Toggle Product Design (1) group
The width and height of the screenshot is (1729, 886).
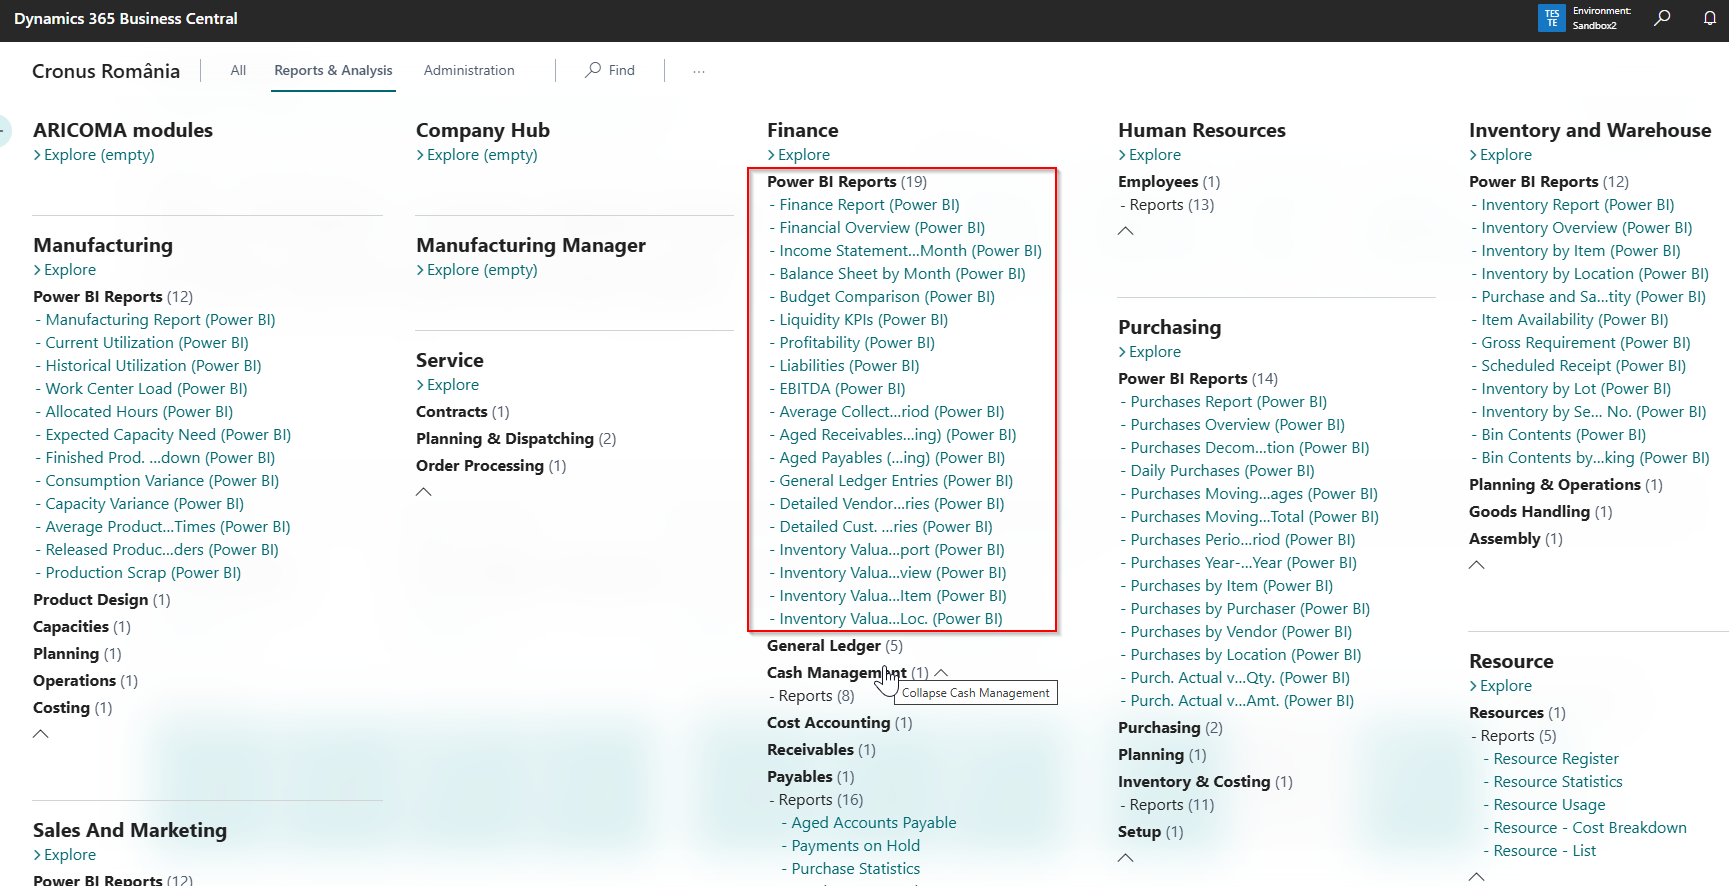pos(102,600)
